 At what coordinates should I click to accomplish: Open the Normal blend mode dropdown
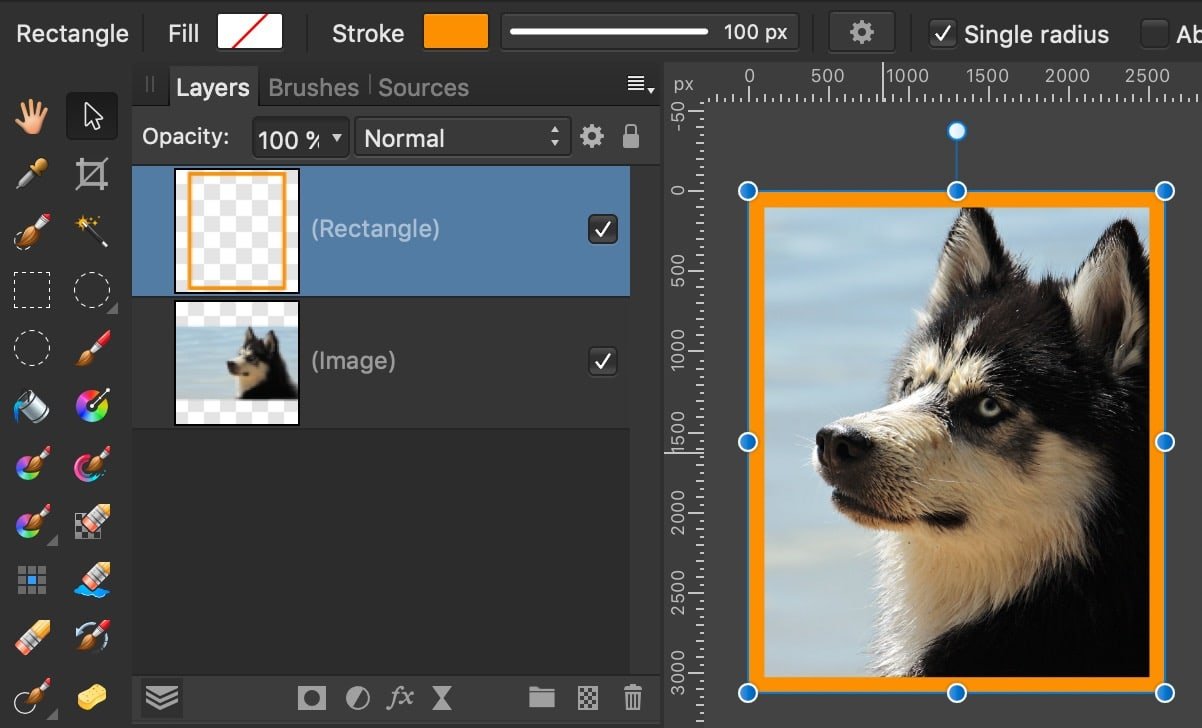tap(462, 138)
